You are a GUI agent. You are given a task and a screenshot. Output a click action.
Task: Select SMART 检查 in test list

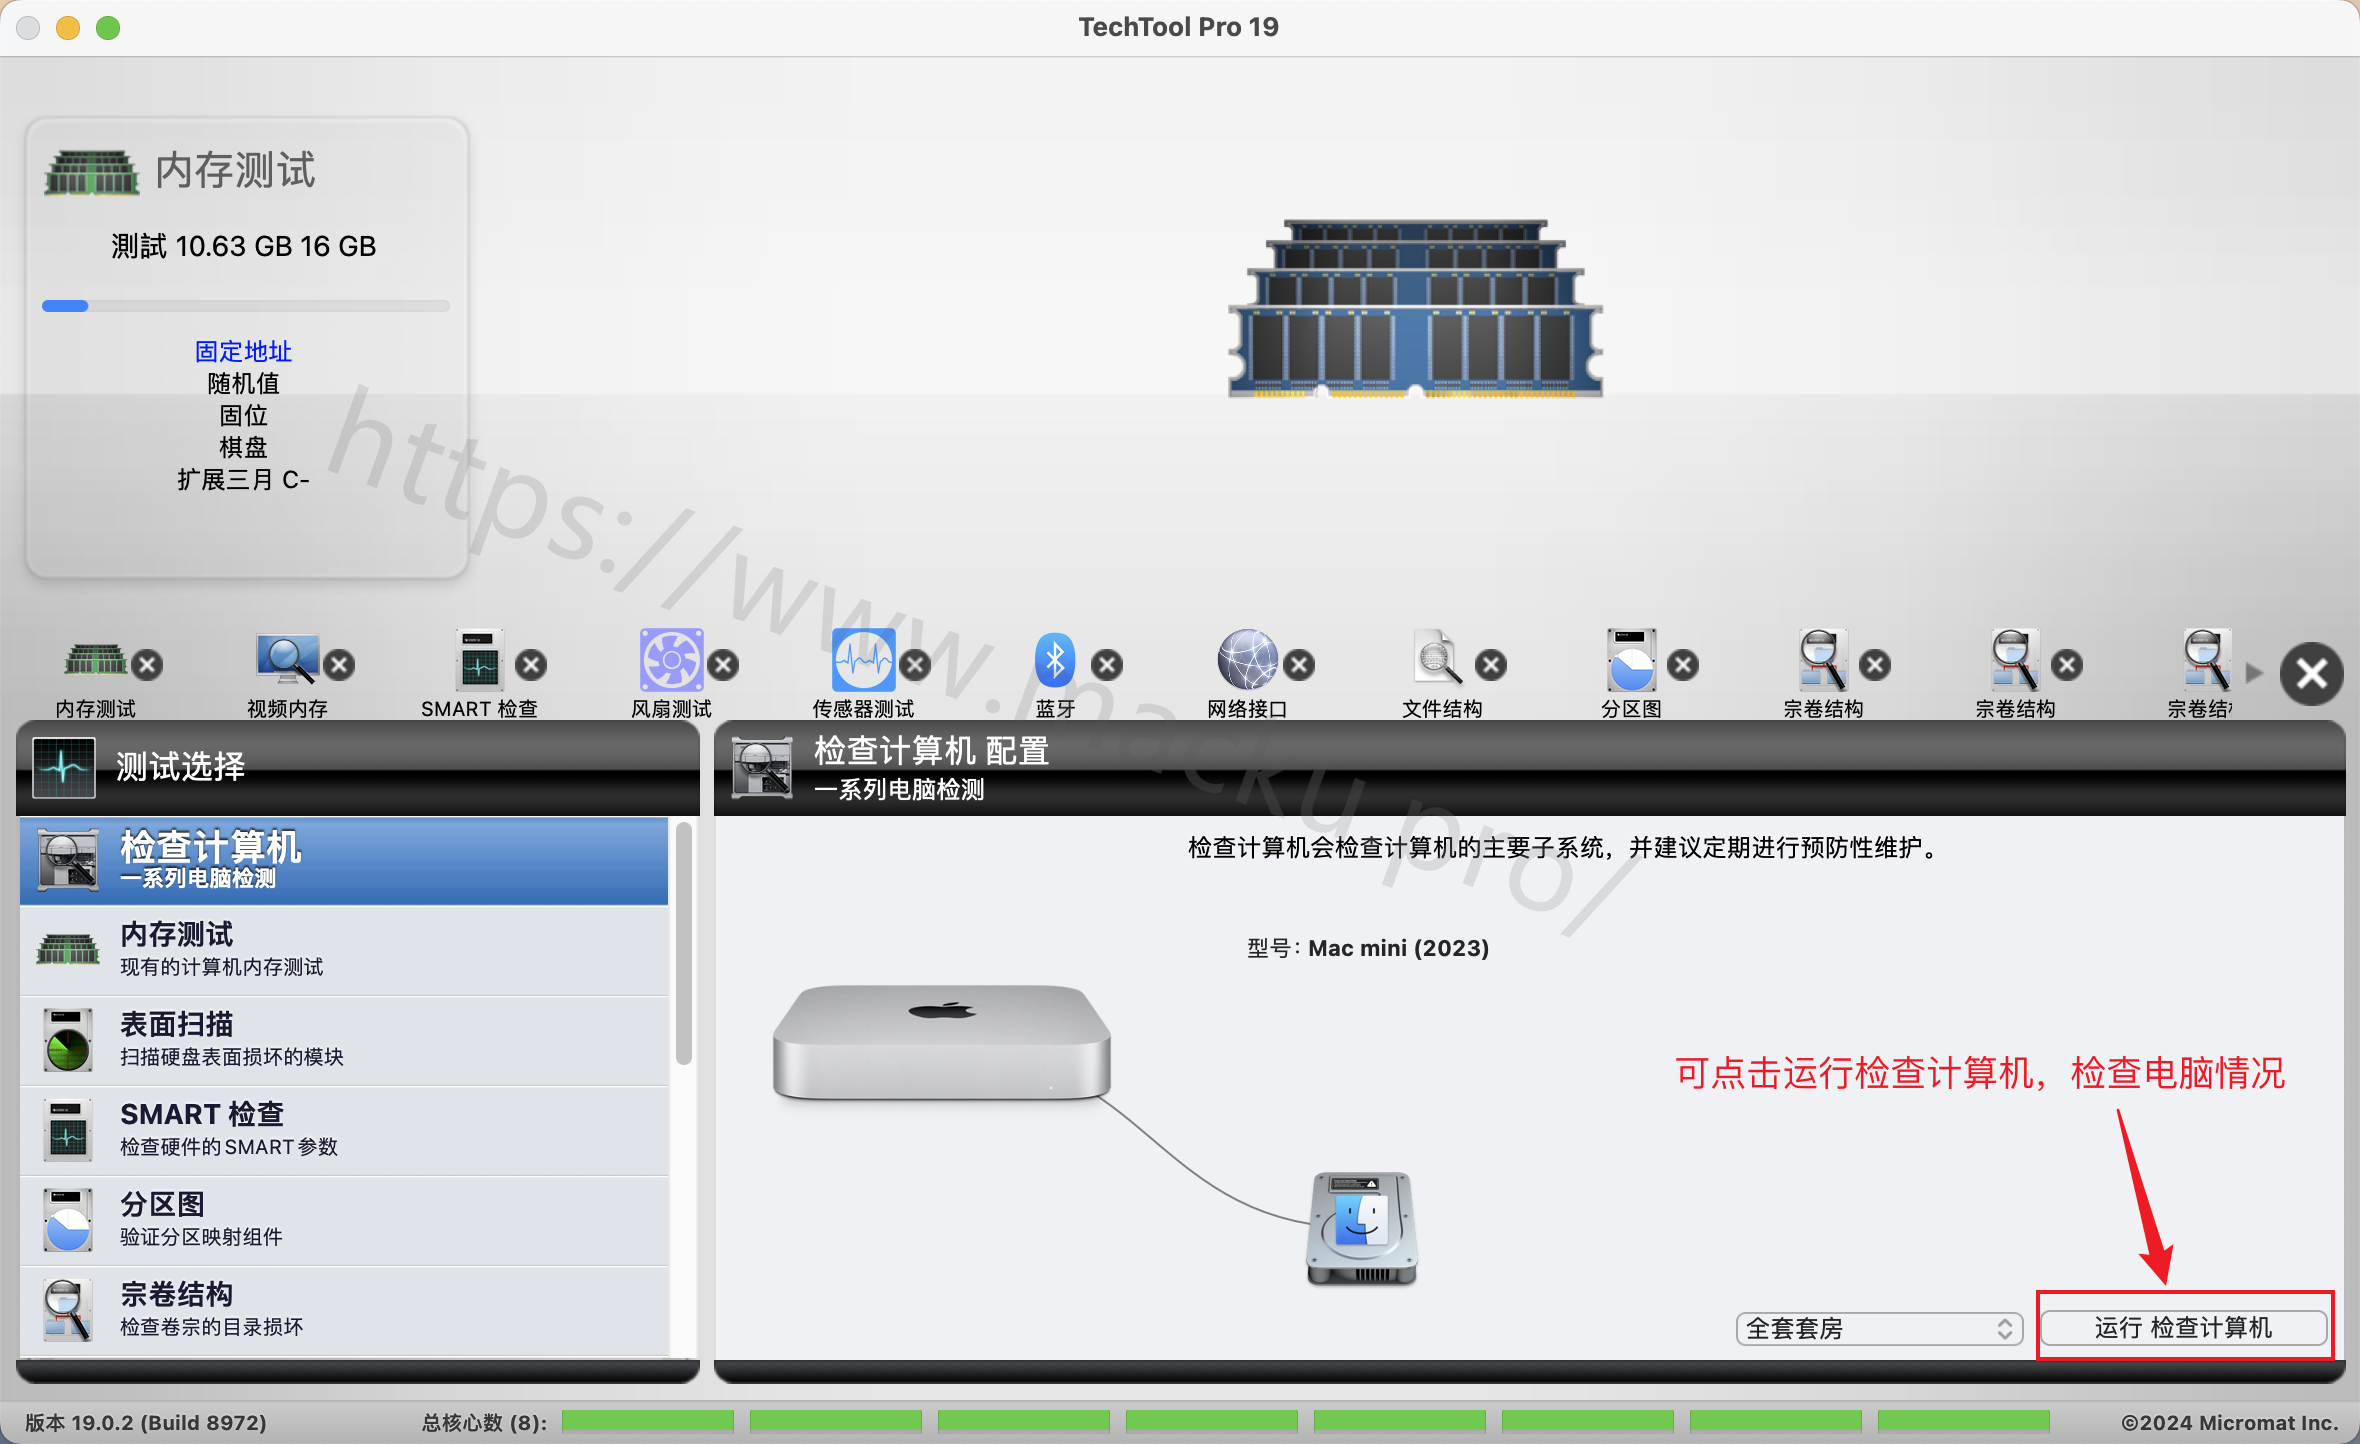[x=344, y=1130]
